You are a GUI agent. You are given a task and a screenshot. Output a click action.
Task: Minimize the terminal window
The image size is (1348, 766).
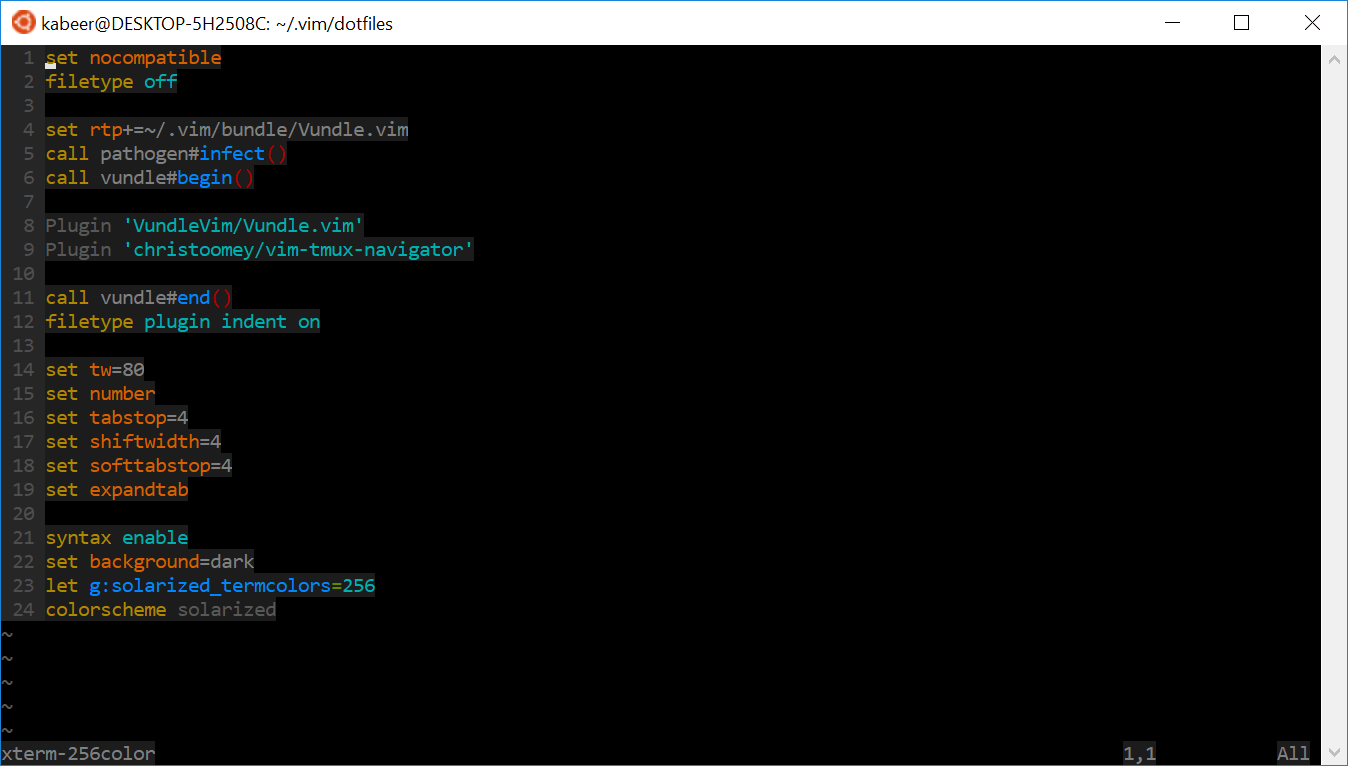pos(1171,22)
